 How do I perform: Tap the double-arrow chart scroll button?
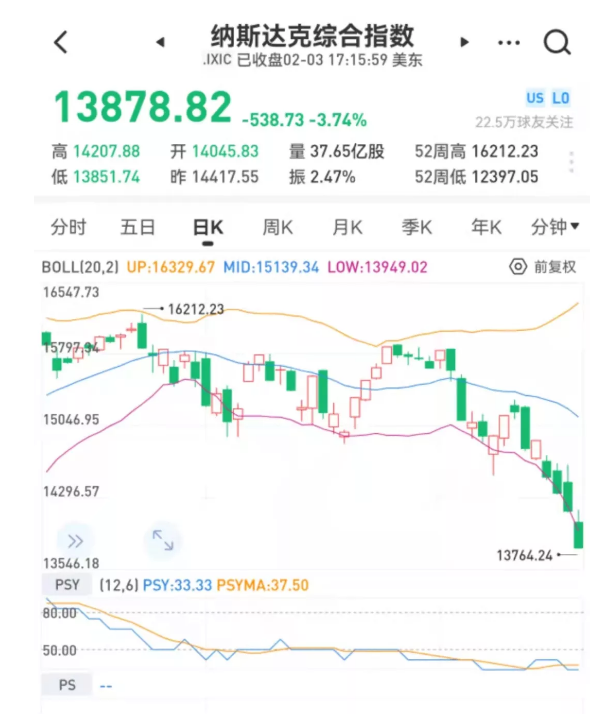point(75,541)
